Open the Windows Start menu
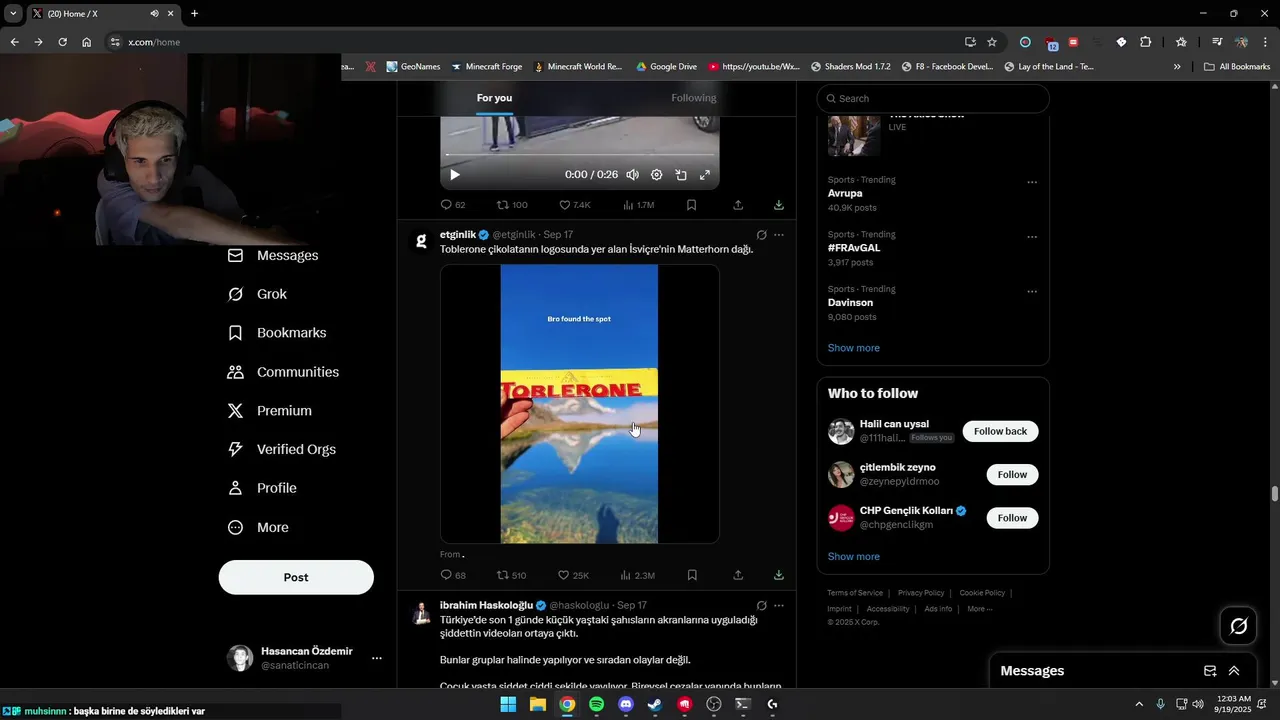Image resolution: width=1280 pixels, height=720 pixels. tap(508, 704)
